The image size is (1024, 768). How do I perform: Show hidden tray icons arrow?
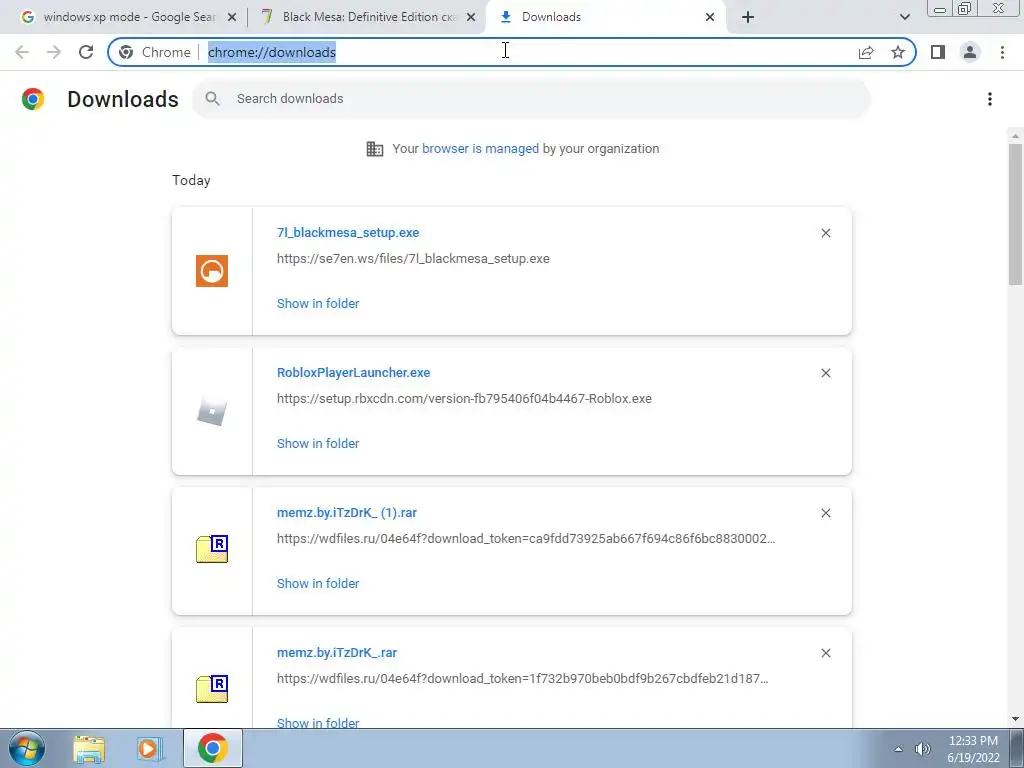point(898,749)
